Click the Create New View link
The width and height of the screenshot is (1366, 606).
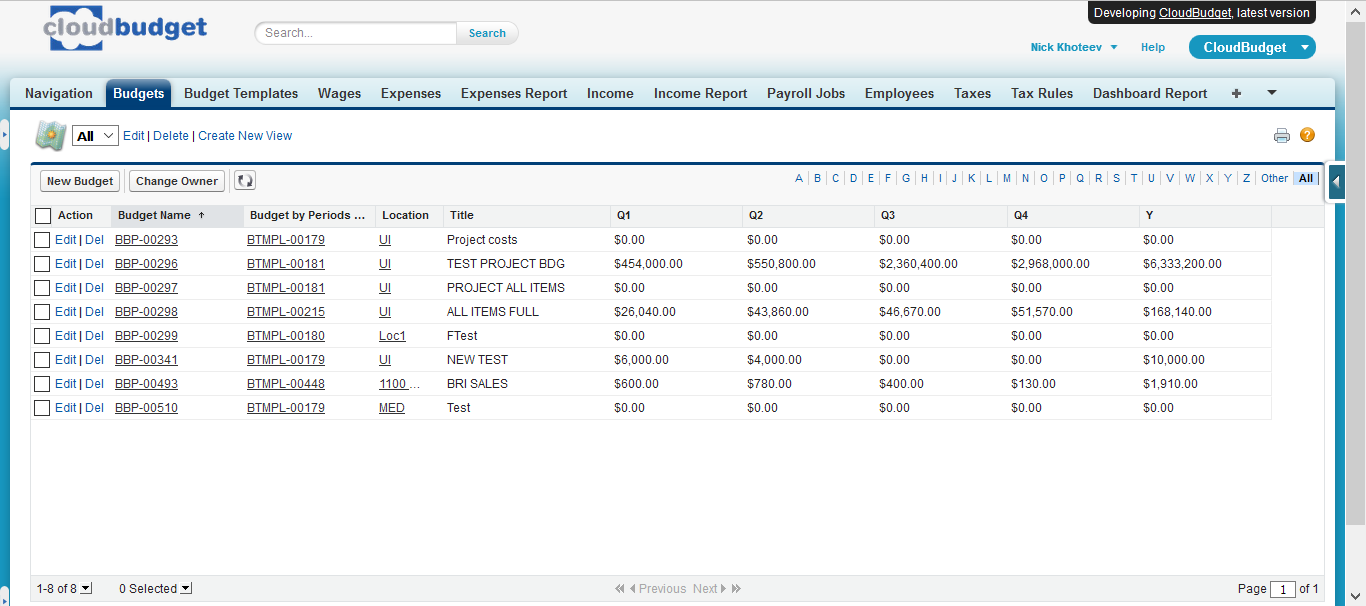click(x=245, y=135)
